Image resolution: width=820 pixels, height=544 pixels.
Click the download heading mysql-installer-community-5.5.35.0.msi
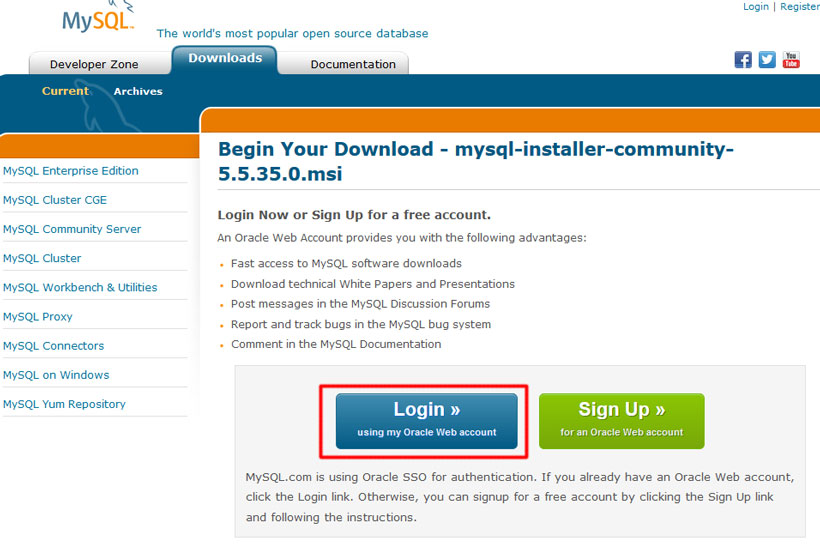(476, 161)
